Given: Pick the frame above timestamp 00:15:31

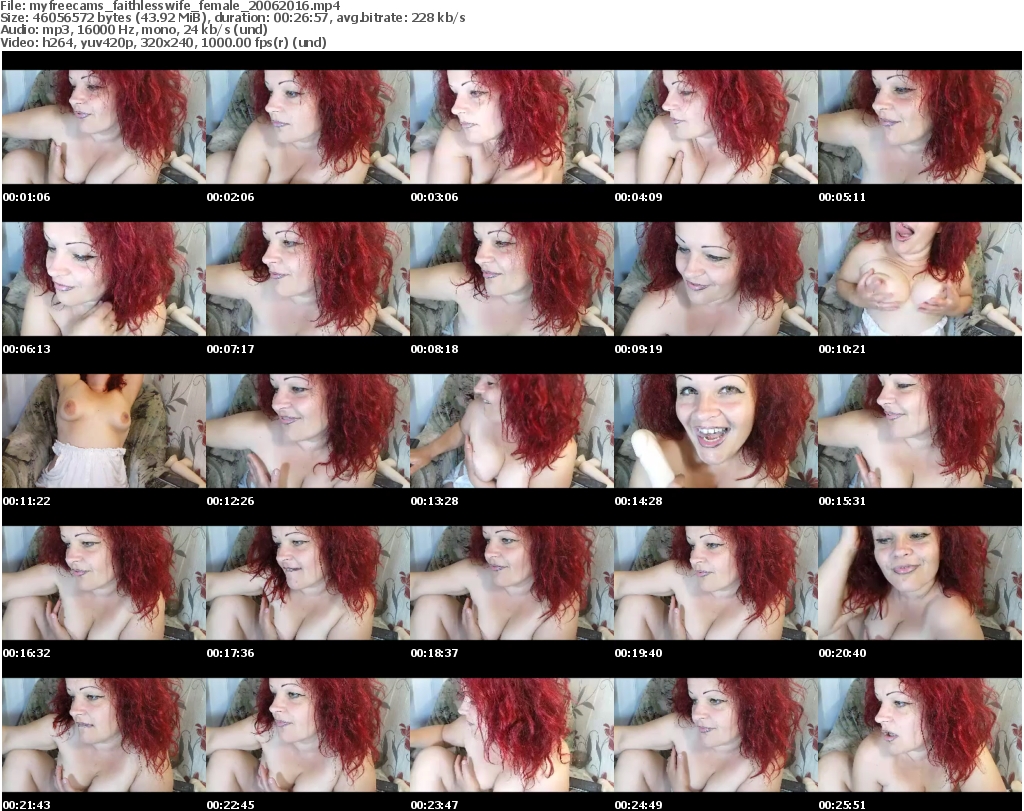Looking at the screenshot, I should pyautogui.click(x=920, y=431).
